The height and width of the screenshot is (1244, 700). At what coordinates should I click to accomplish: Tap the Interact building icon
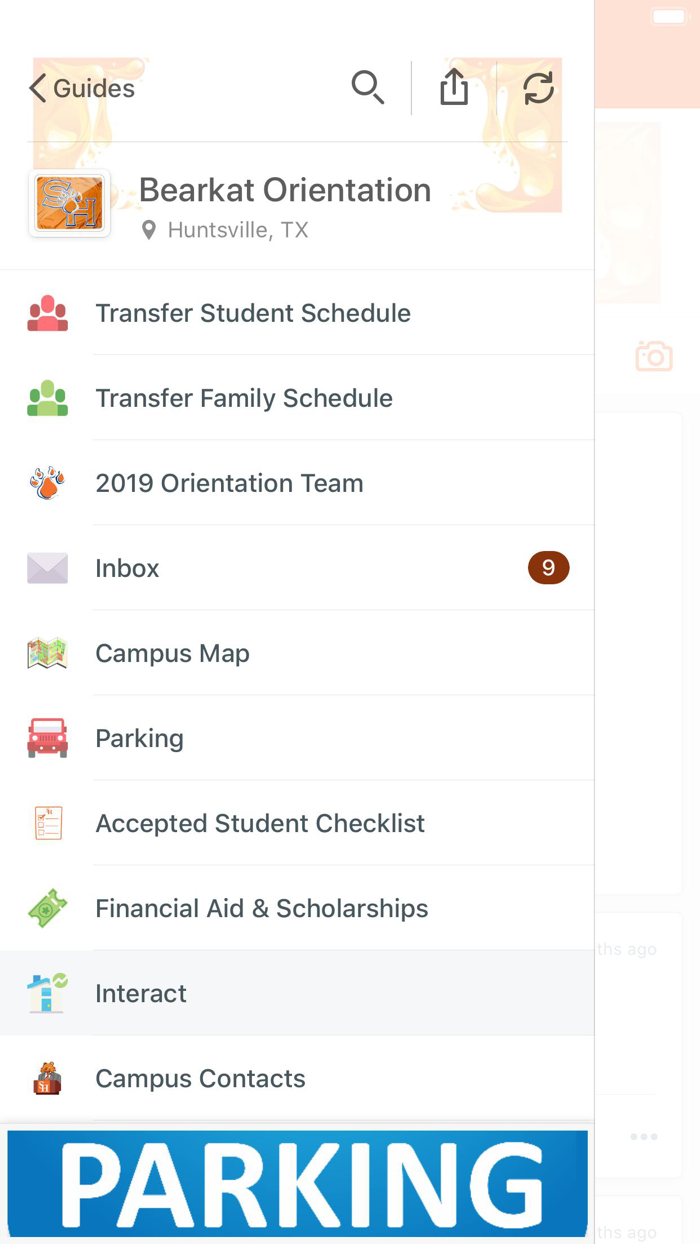[x=47, y=992]
